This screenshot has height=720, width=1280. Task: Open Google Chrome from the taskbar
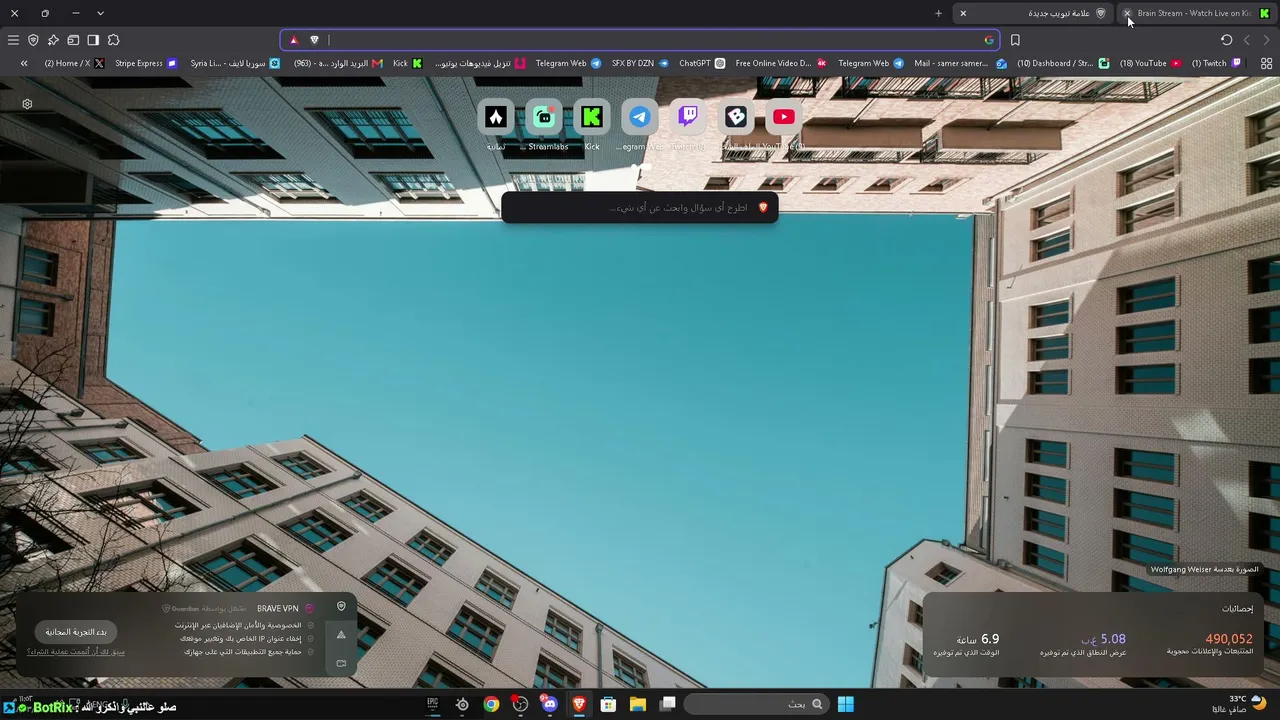coord(491,704)
